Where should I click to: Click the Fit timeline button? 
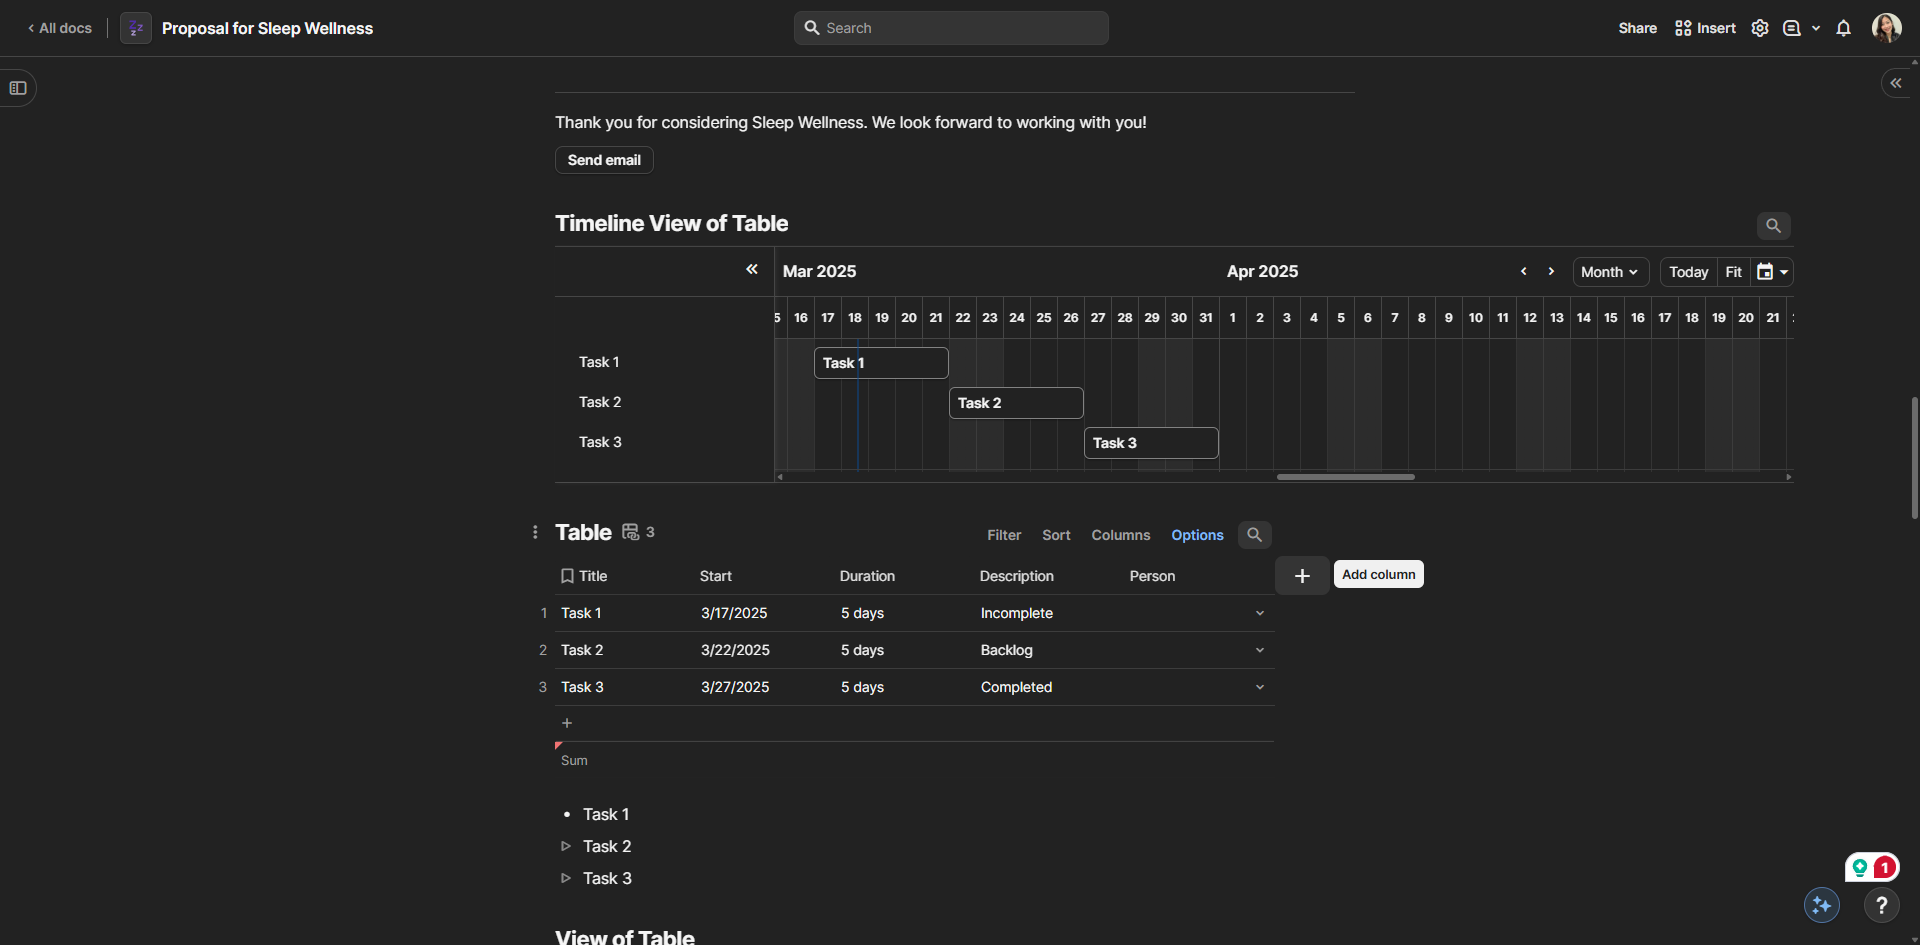coord(1734,272)
